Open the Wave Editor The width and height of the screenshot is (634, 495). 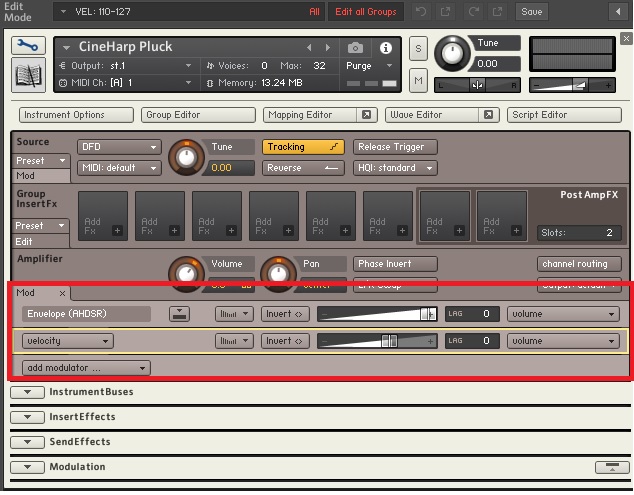coord(432,115)
